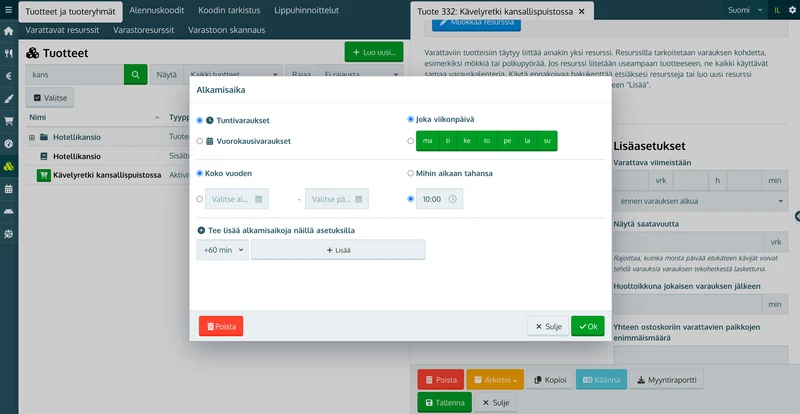Open the products cubes sidebar icon

8,166
